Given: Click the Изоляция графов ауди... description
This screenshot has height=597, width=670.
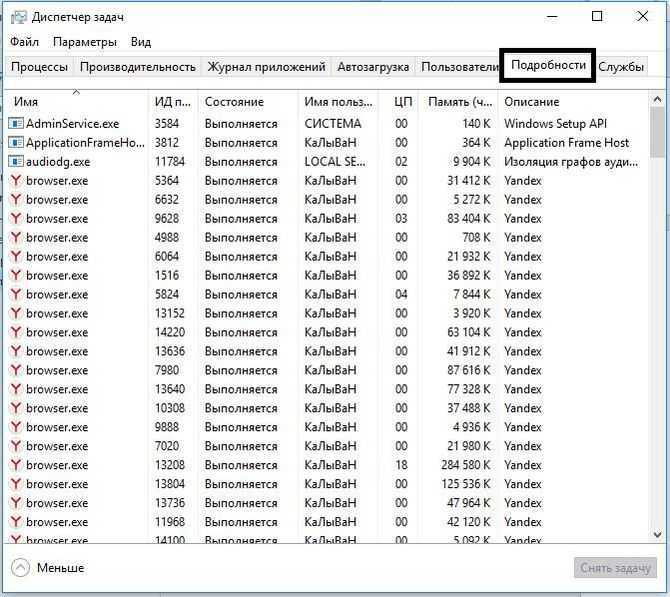Looking at the screenshot, I should (571, 162).
